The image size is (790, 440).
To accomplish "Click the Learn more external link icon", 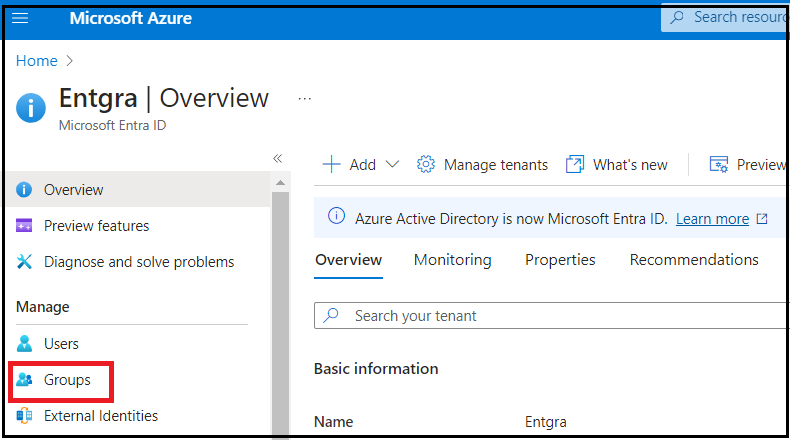I will pos(762,219).
